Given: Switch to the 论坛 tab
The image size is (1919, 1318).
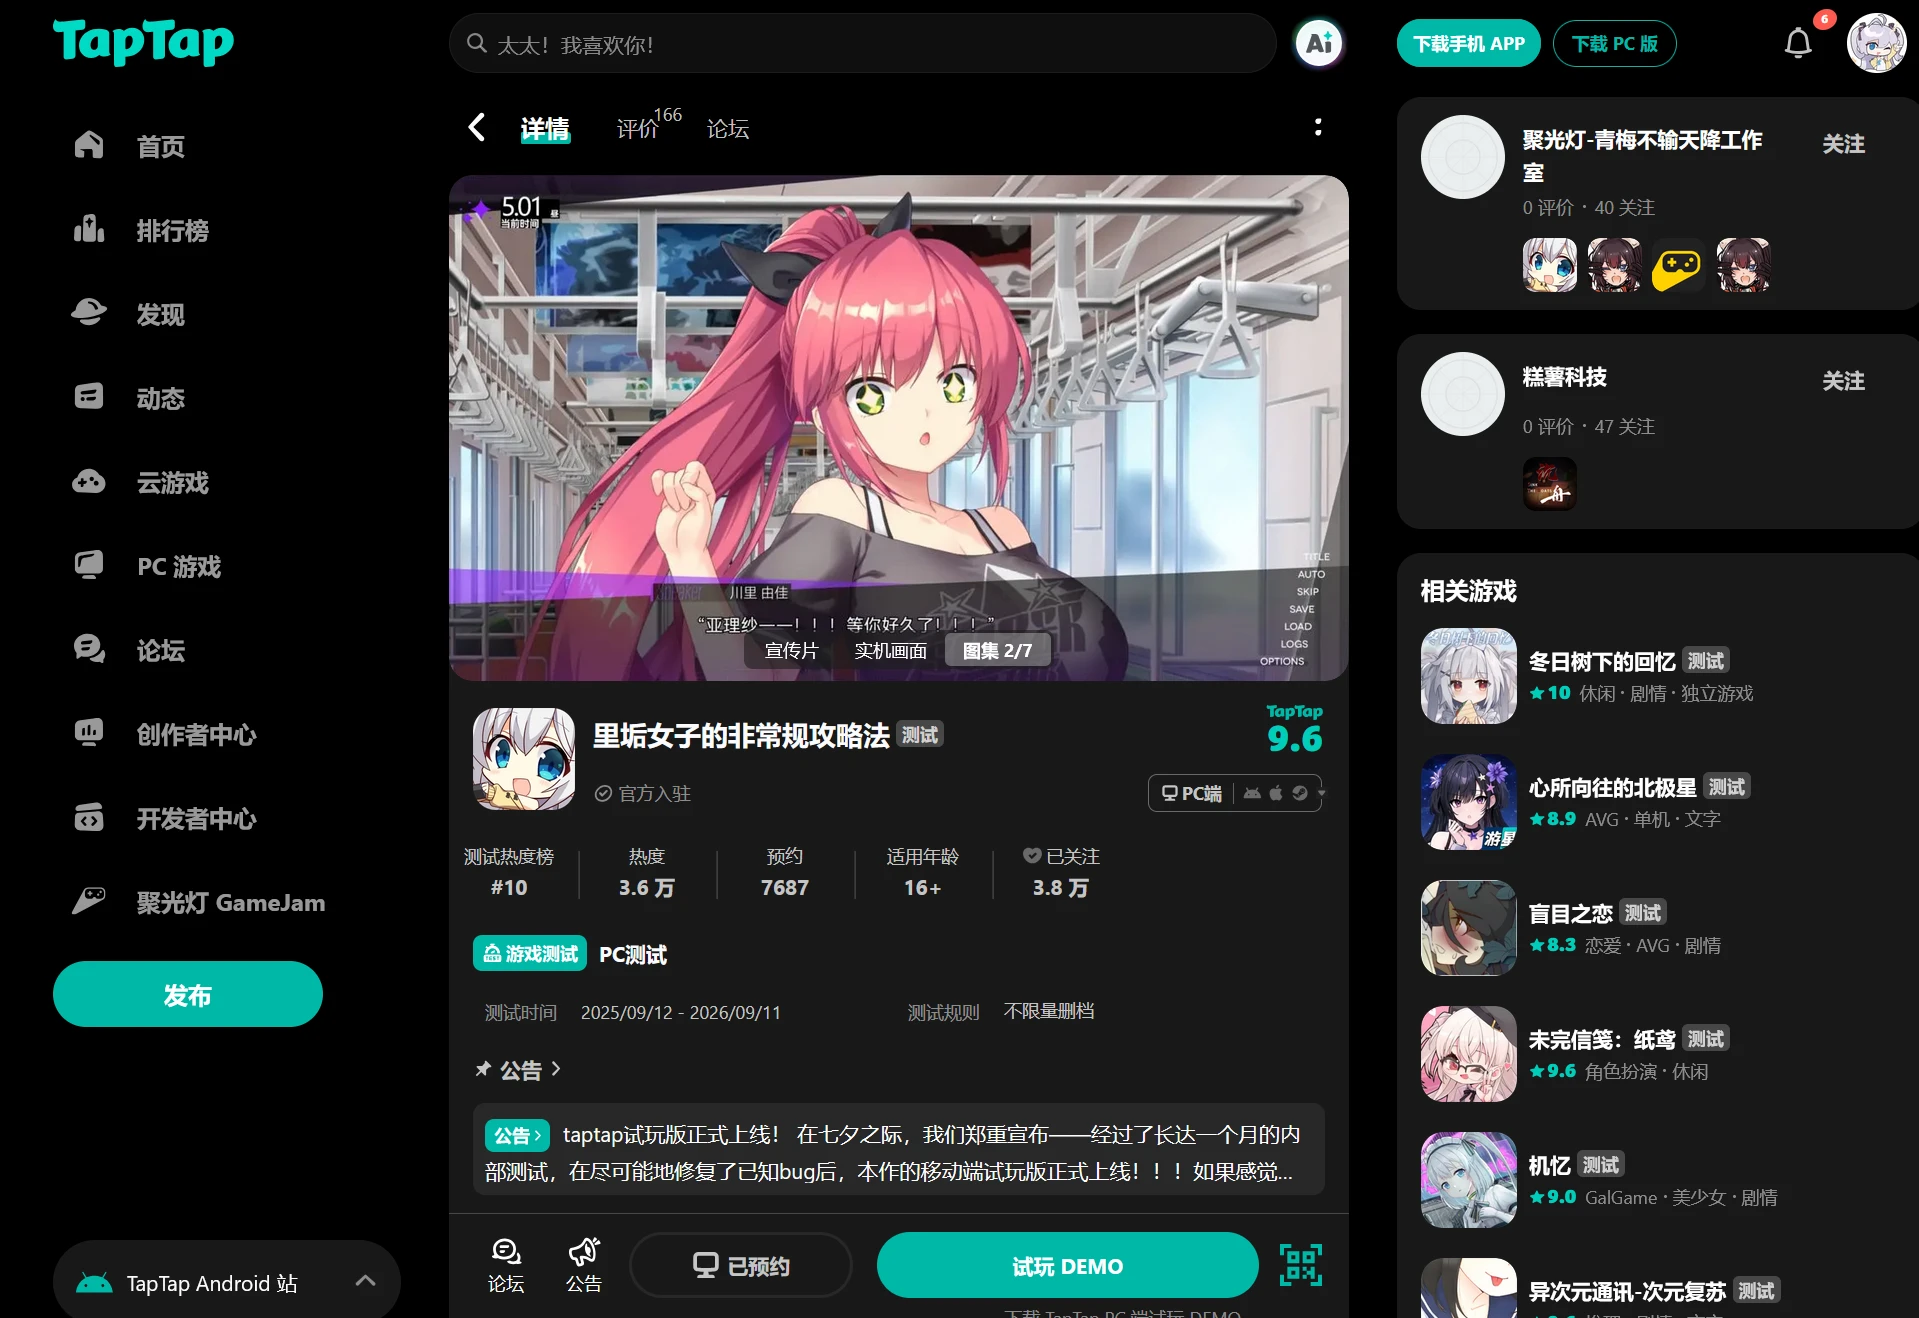Looking at the screenshot, I should coord(728,129).
